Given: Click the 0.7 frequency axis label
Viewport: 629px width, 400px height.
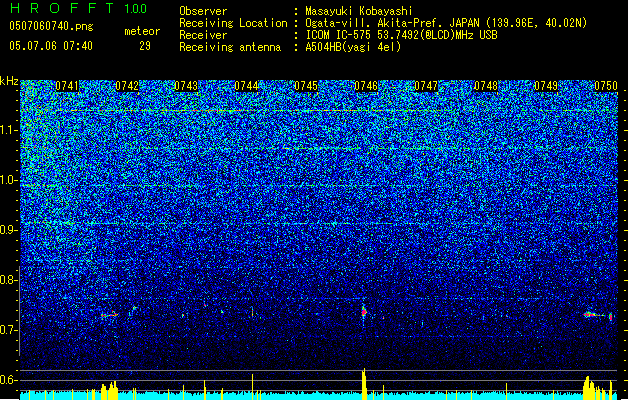Looking at the screenshot, I should 9,330.
